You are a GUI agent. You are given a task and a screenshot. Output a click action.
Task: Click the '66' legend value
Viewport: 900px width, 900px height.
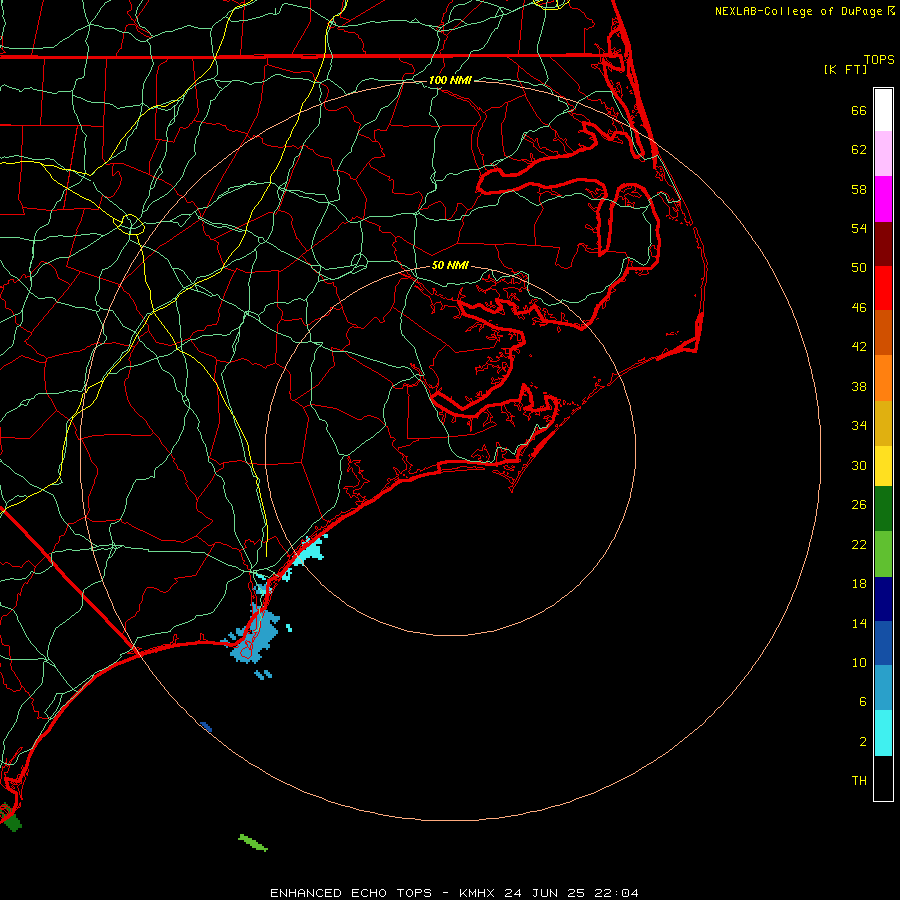[x=859, y=110]
